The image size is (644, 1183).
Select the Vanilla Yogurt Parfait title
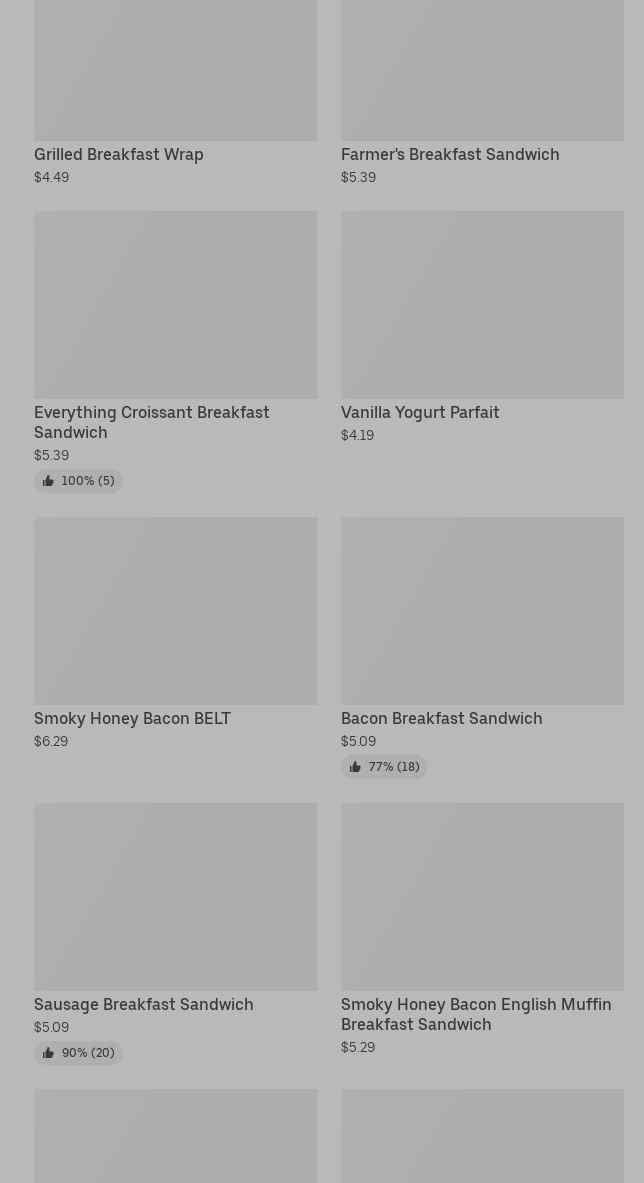[x=420, y=412]
